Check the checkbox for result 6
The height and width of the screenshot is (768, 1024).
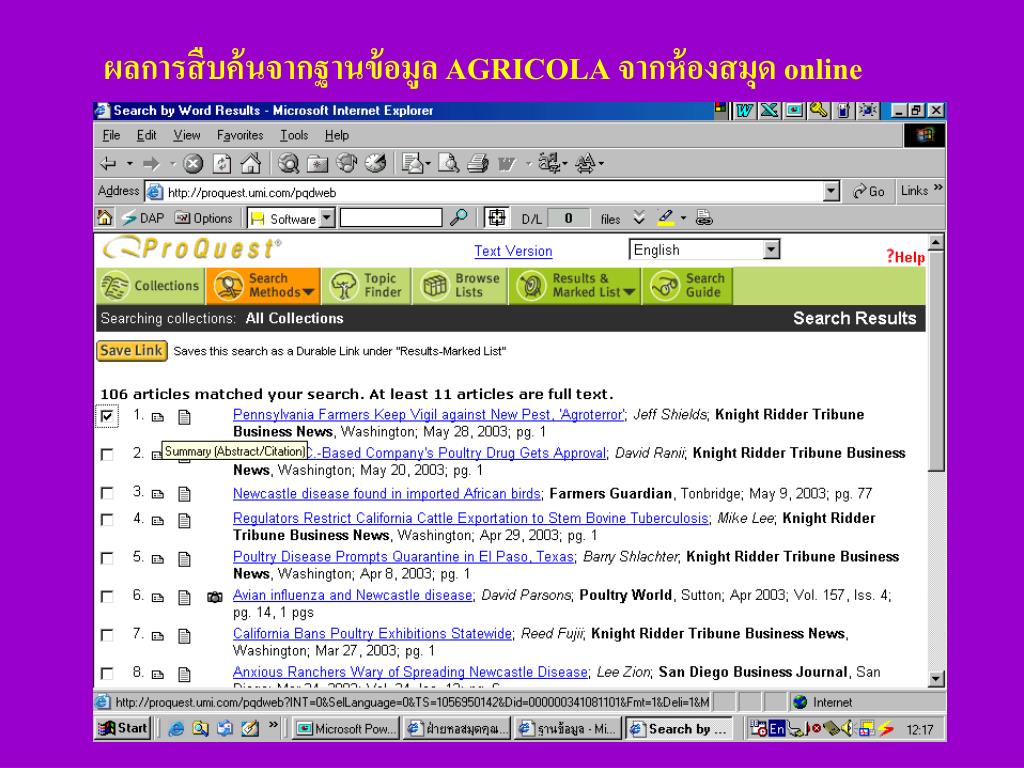[108, 597]
